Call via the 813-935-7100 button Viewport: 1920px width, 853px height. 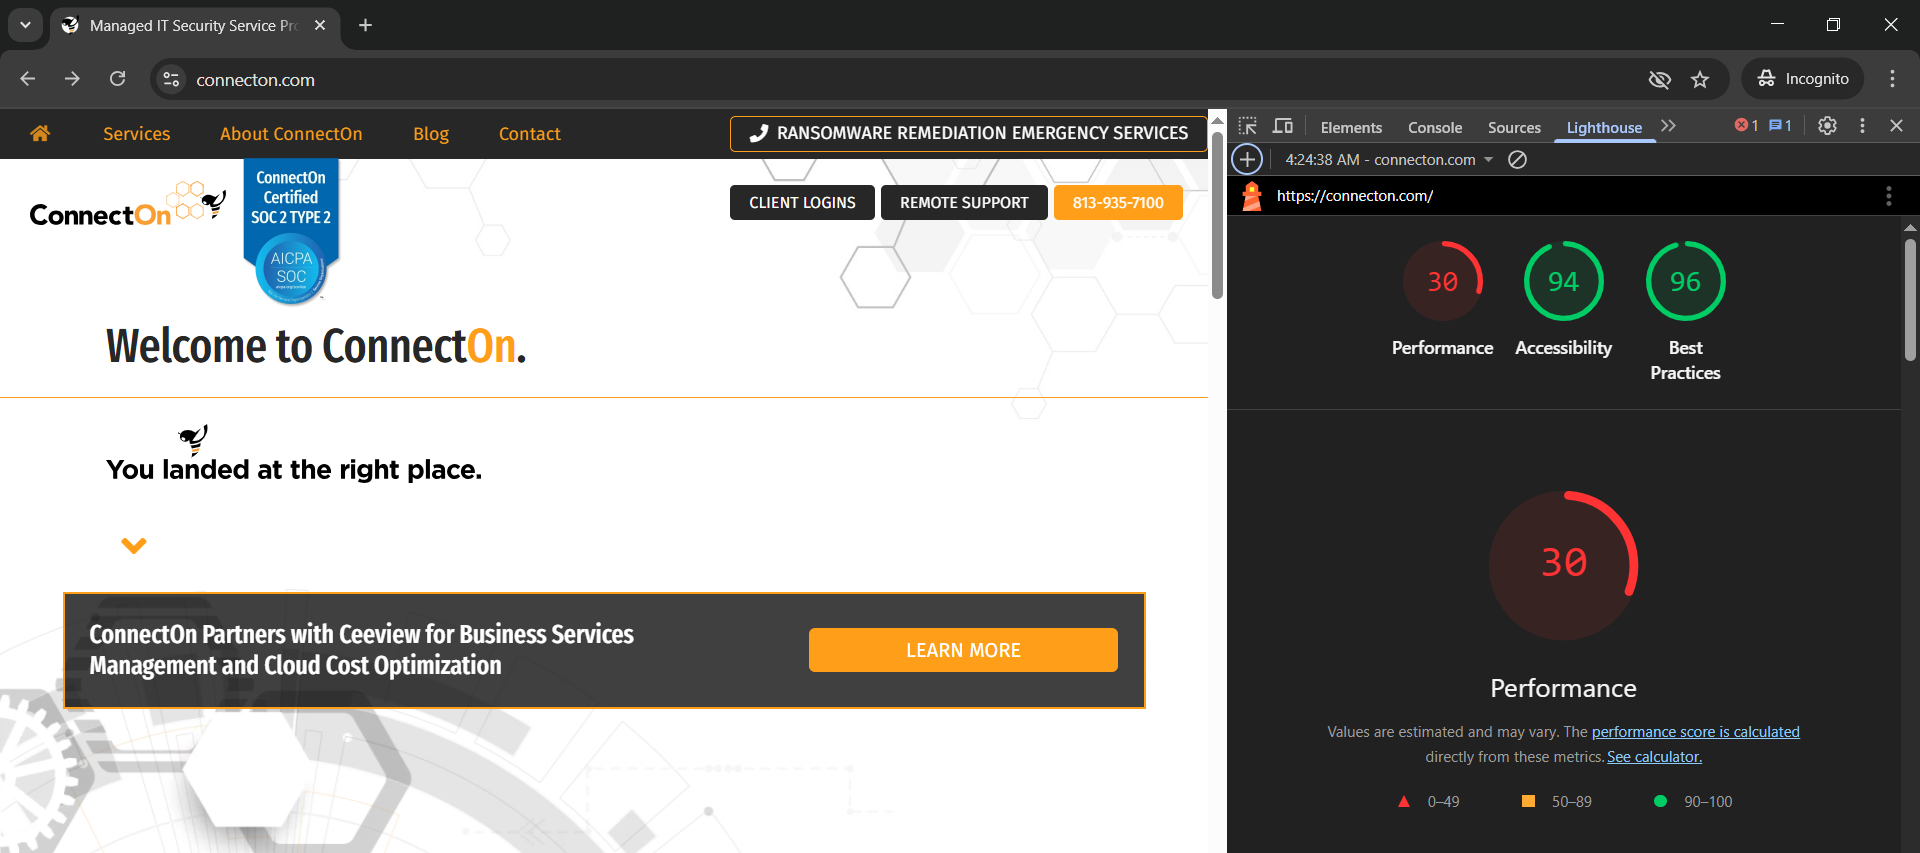pos(1118,202)
